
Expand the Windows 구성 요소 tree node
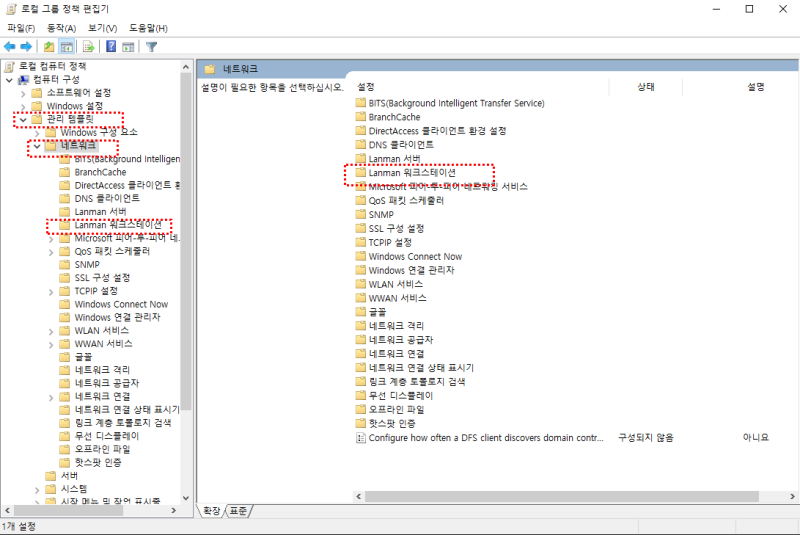(37, 133)
